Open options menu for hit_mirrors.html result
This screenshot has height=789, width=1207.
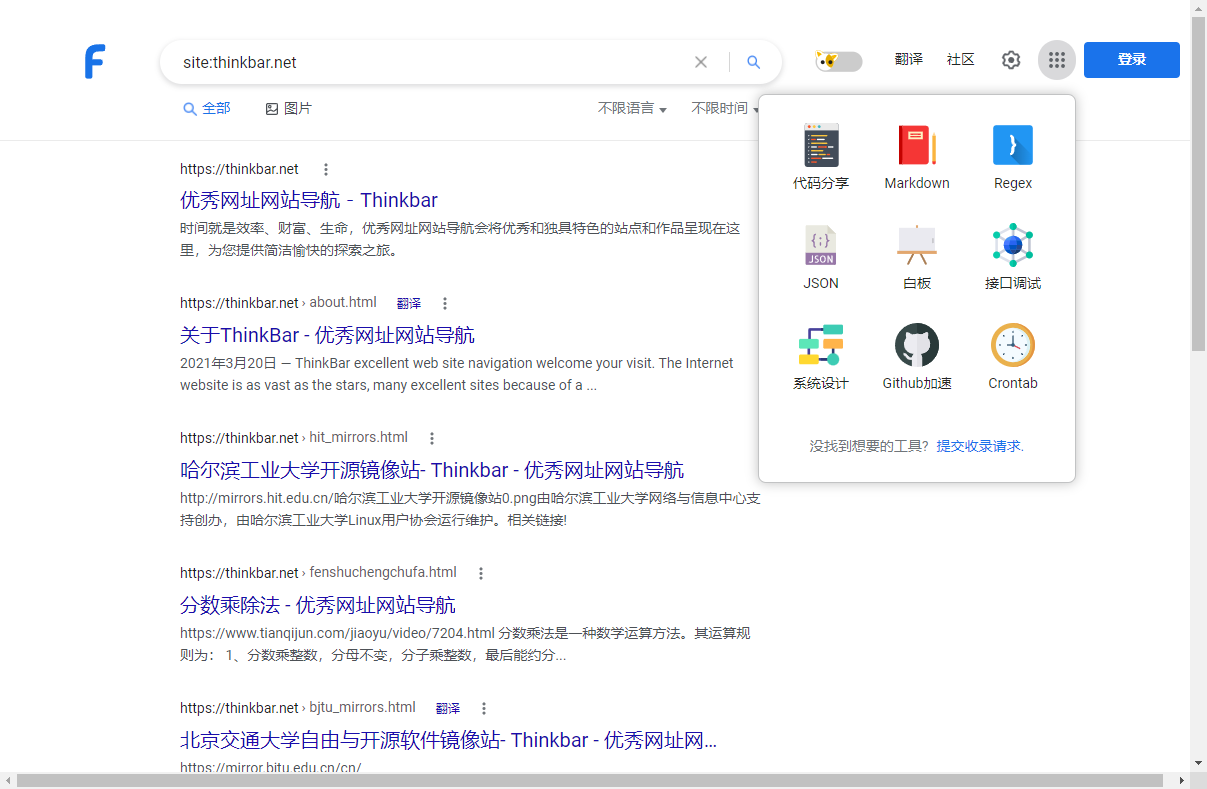432,438
